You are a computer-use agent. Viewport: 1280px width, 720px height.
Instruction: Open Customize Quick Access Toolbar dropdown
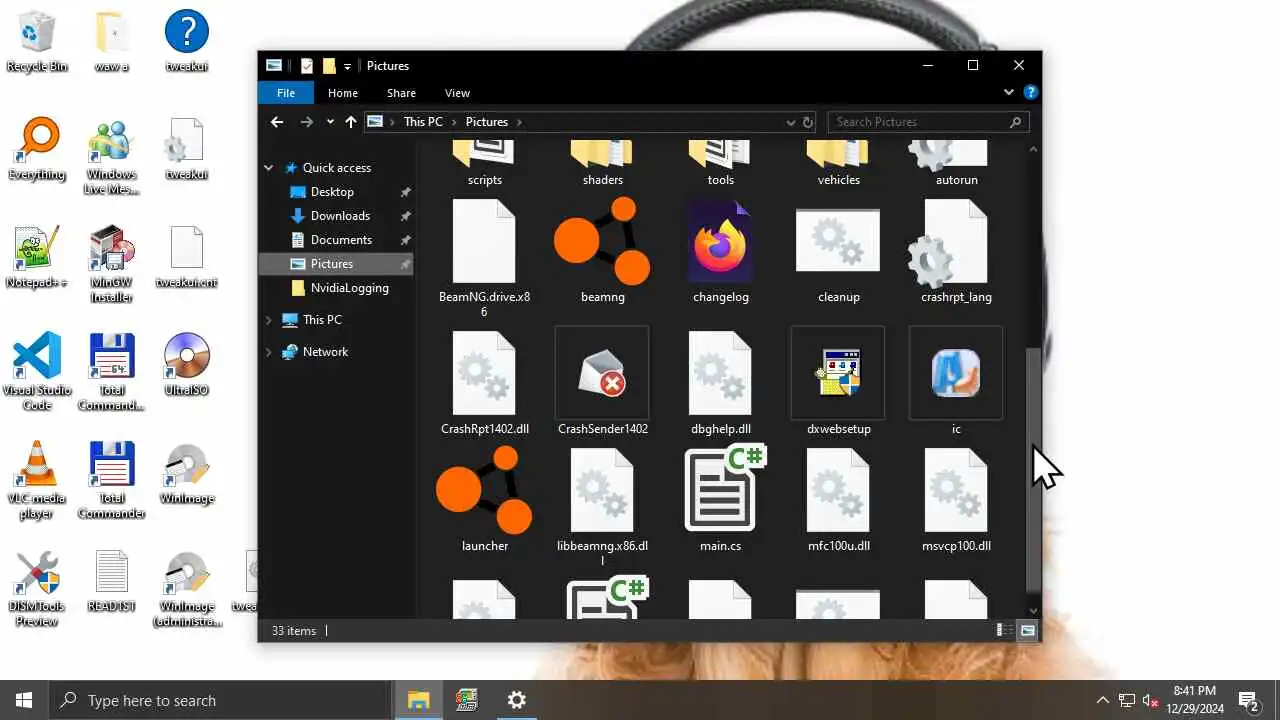pyautogui.click(x=347, y=66)
